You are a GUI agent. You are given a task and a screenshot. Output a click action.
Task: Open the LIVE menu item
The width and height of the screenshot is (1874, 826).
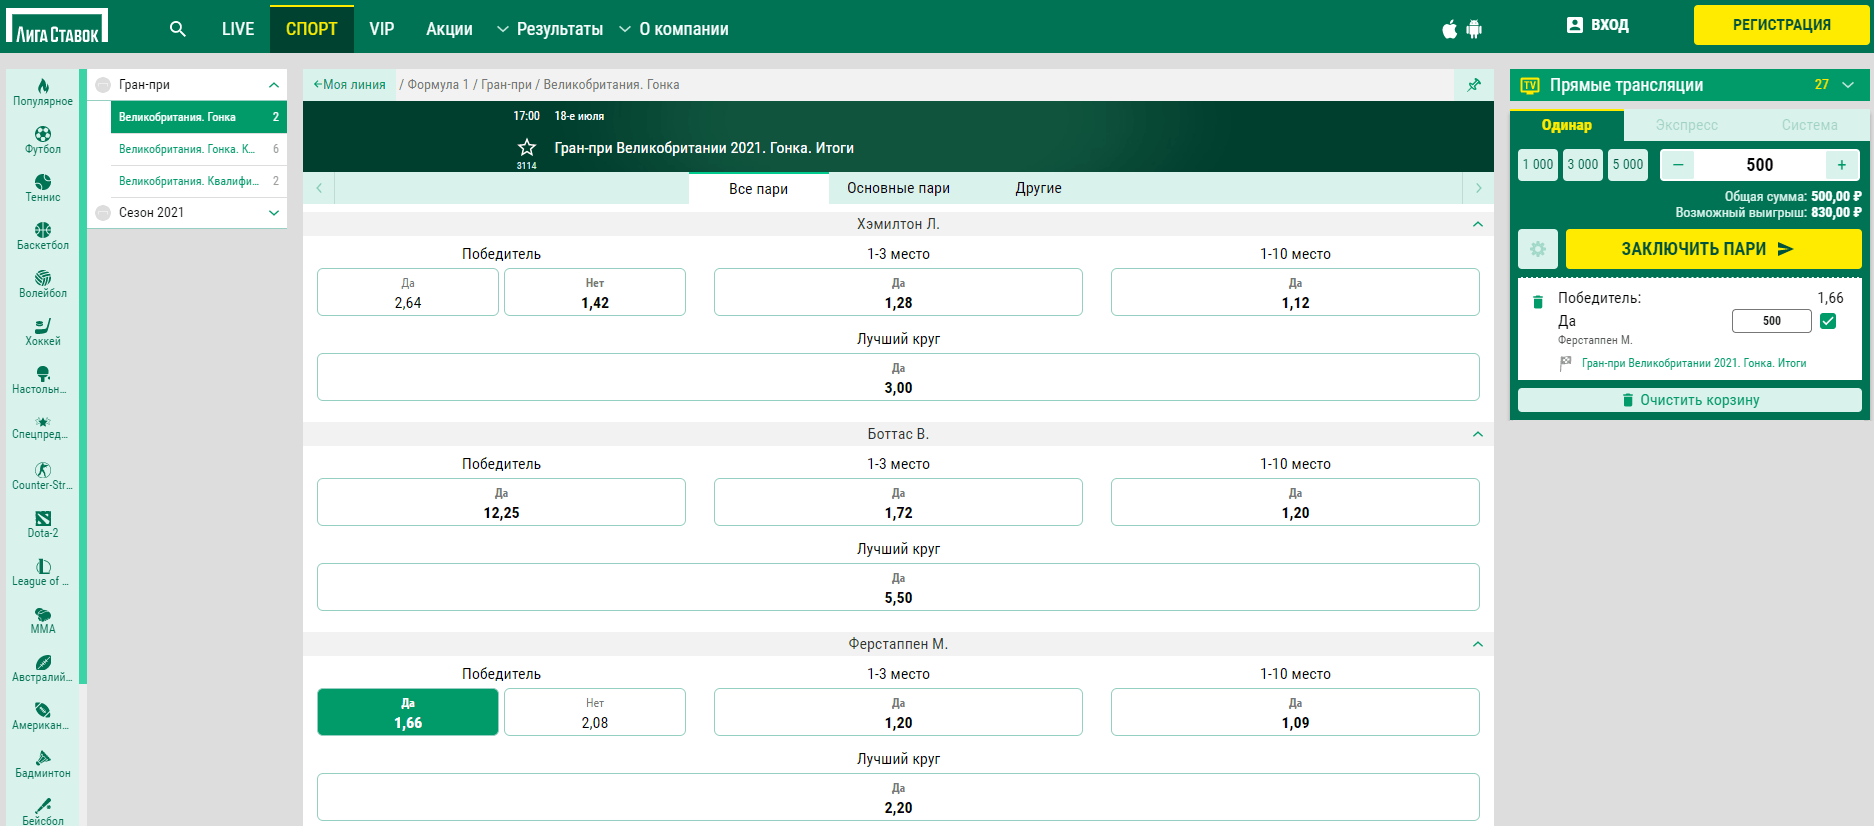tap(238, 29)
